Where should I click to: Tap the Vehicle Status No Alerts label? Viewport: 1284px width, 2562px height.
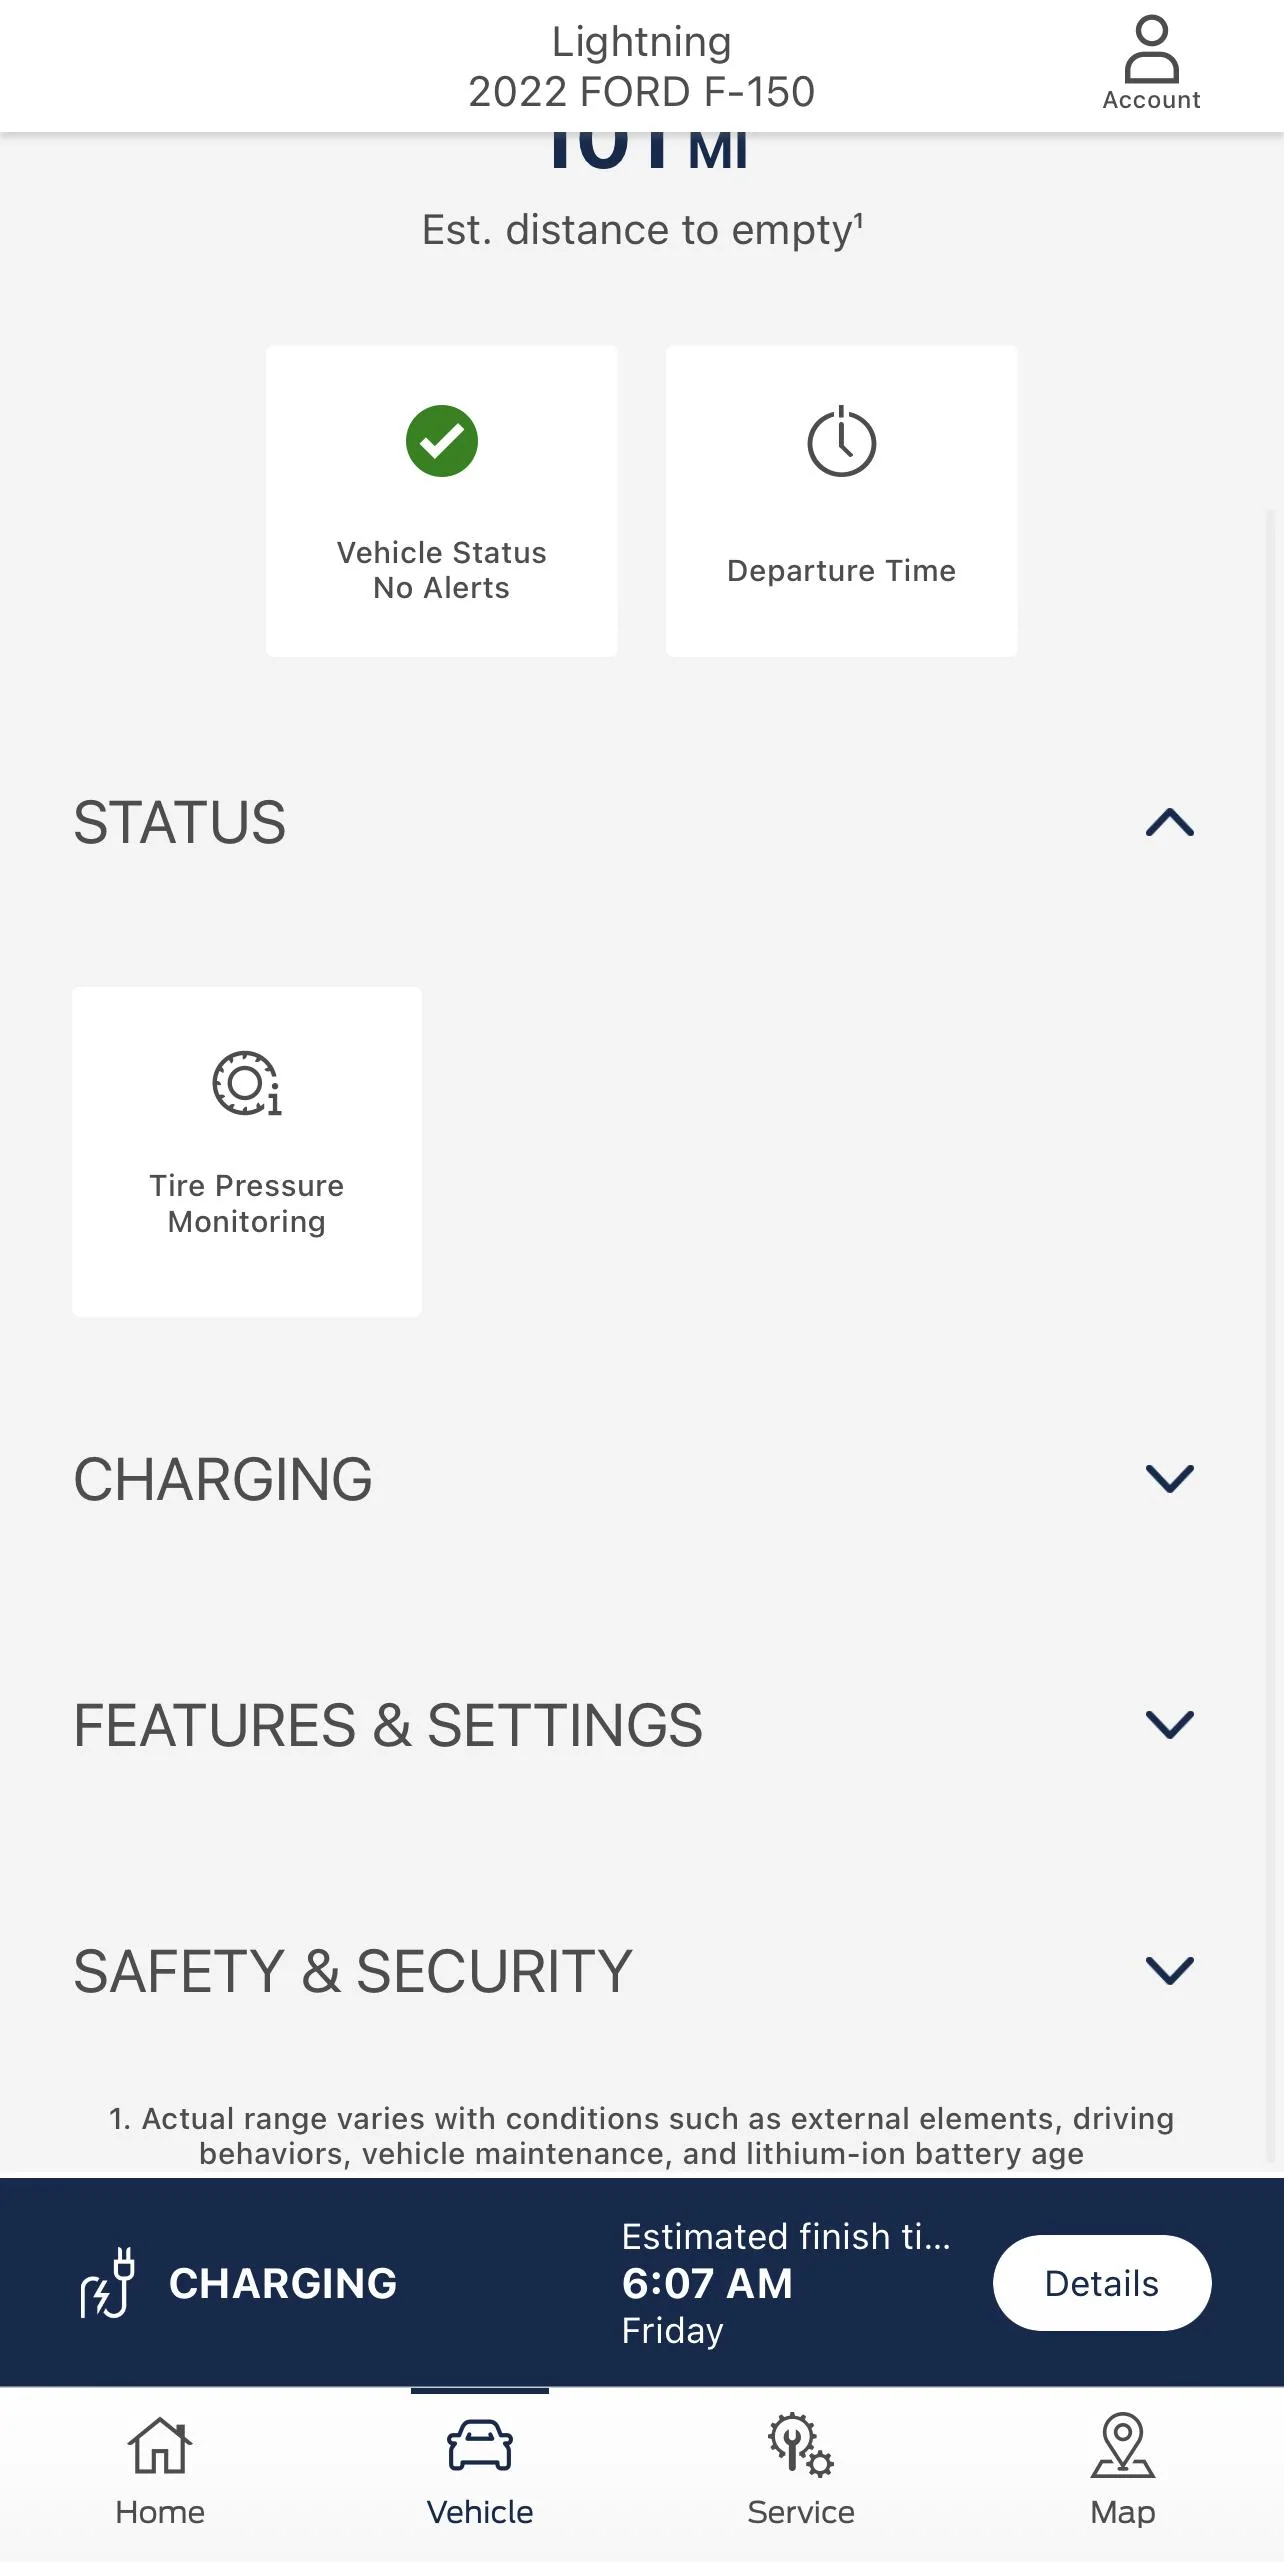tap(441, 570)
